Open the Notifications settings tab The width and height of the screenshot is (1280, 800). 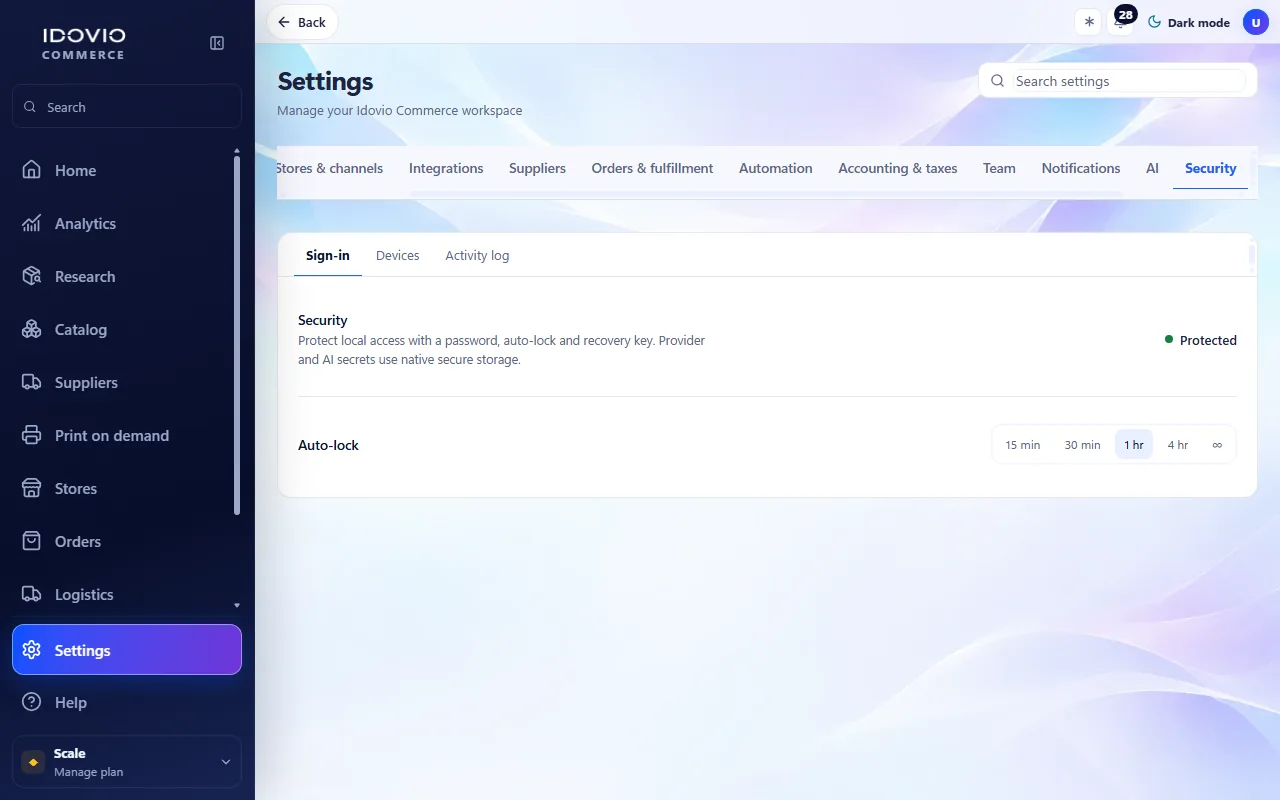pyautogui.click(x=1081, y=168)
